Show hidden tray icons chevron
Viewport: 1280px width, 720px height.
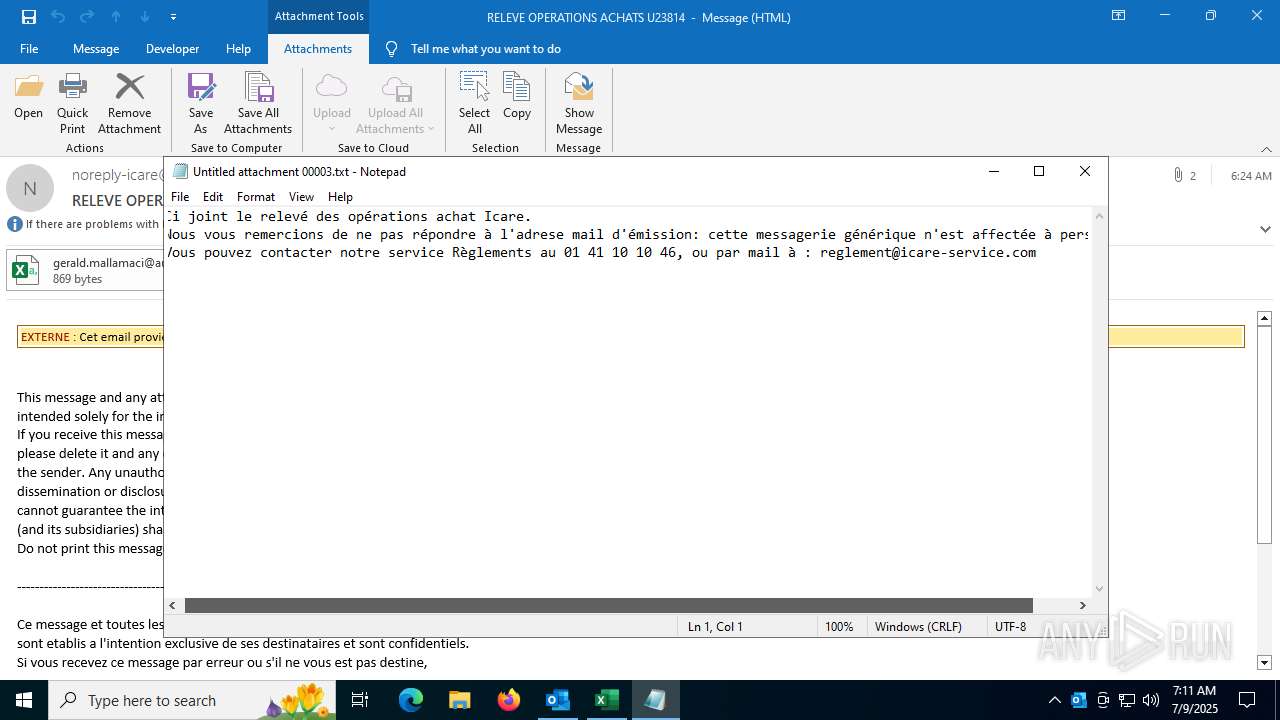[x=1054, y=700]
